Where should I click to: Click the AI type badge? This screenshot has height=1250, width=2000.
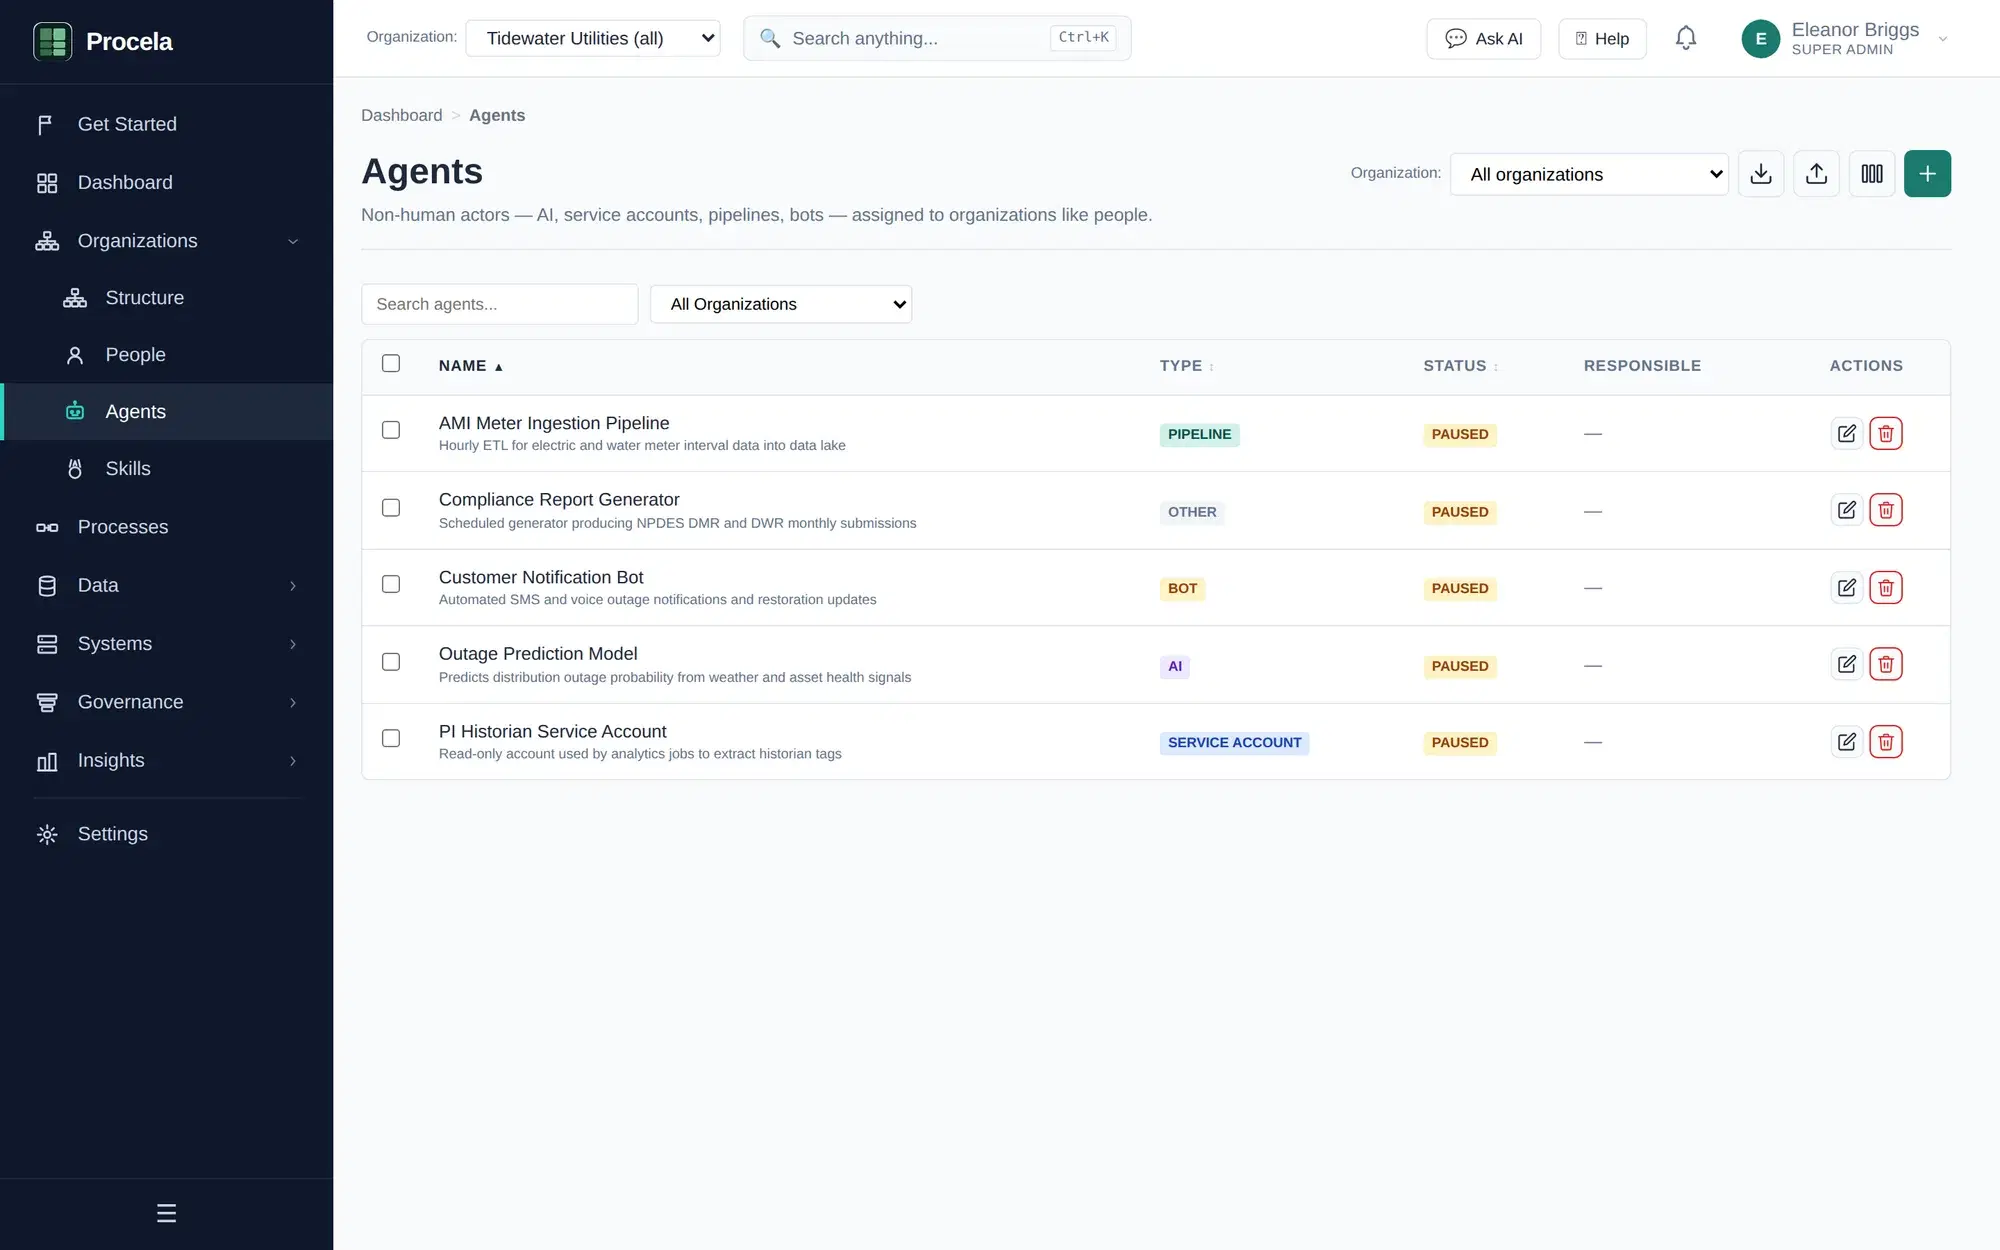point(1174,666)
